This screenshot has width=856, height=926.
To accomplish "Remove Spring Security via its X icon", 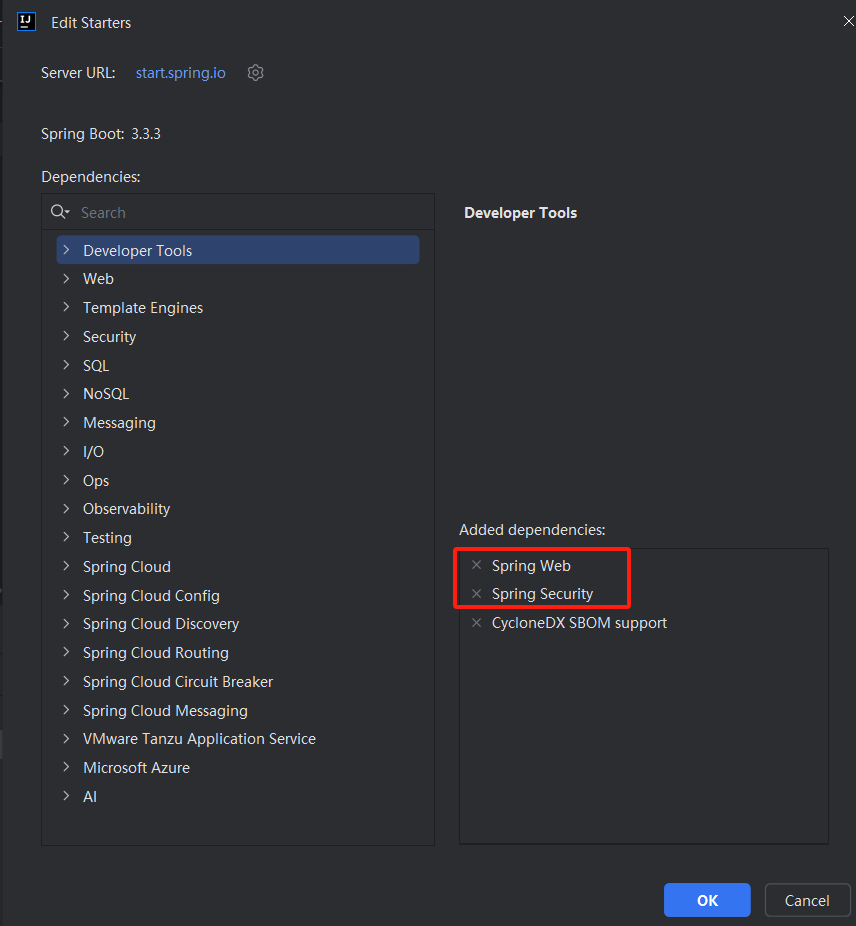I will [477, 594].
